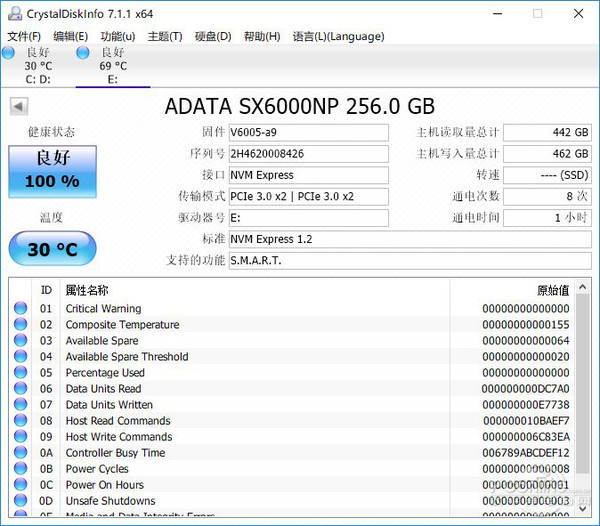Select the E: disk at 69 °C
600x526 pixels.
(113, 66)
